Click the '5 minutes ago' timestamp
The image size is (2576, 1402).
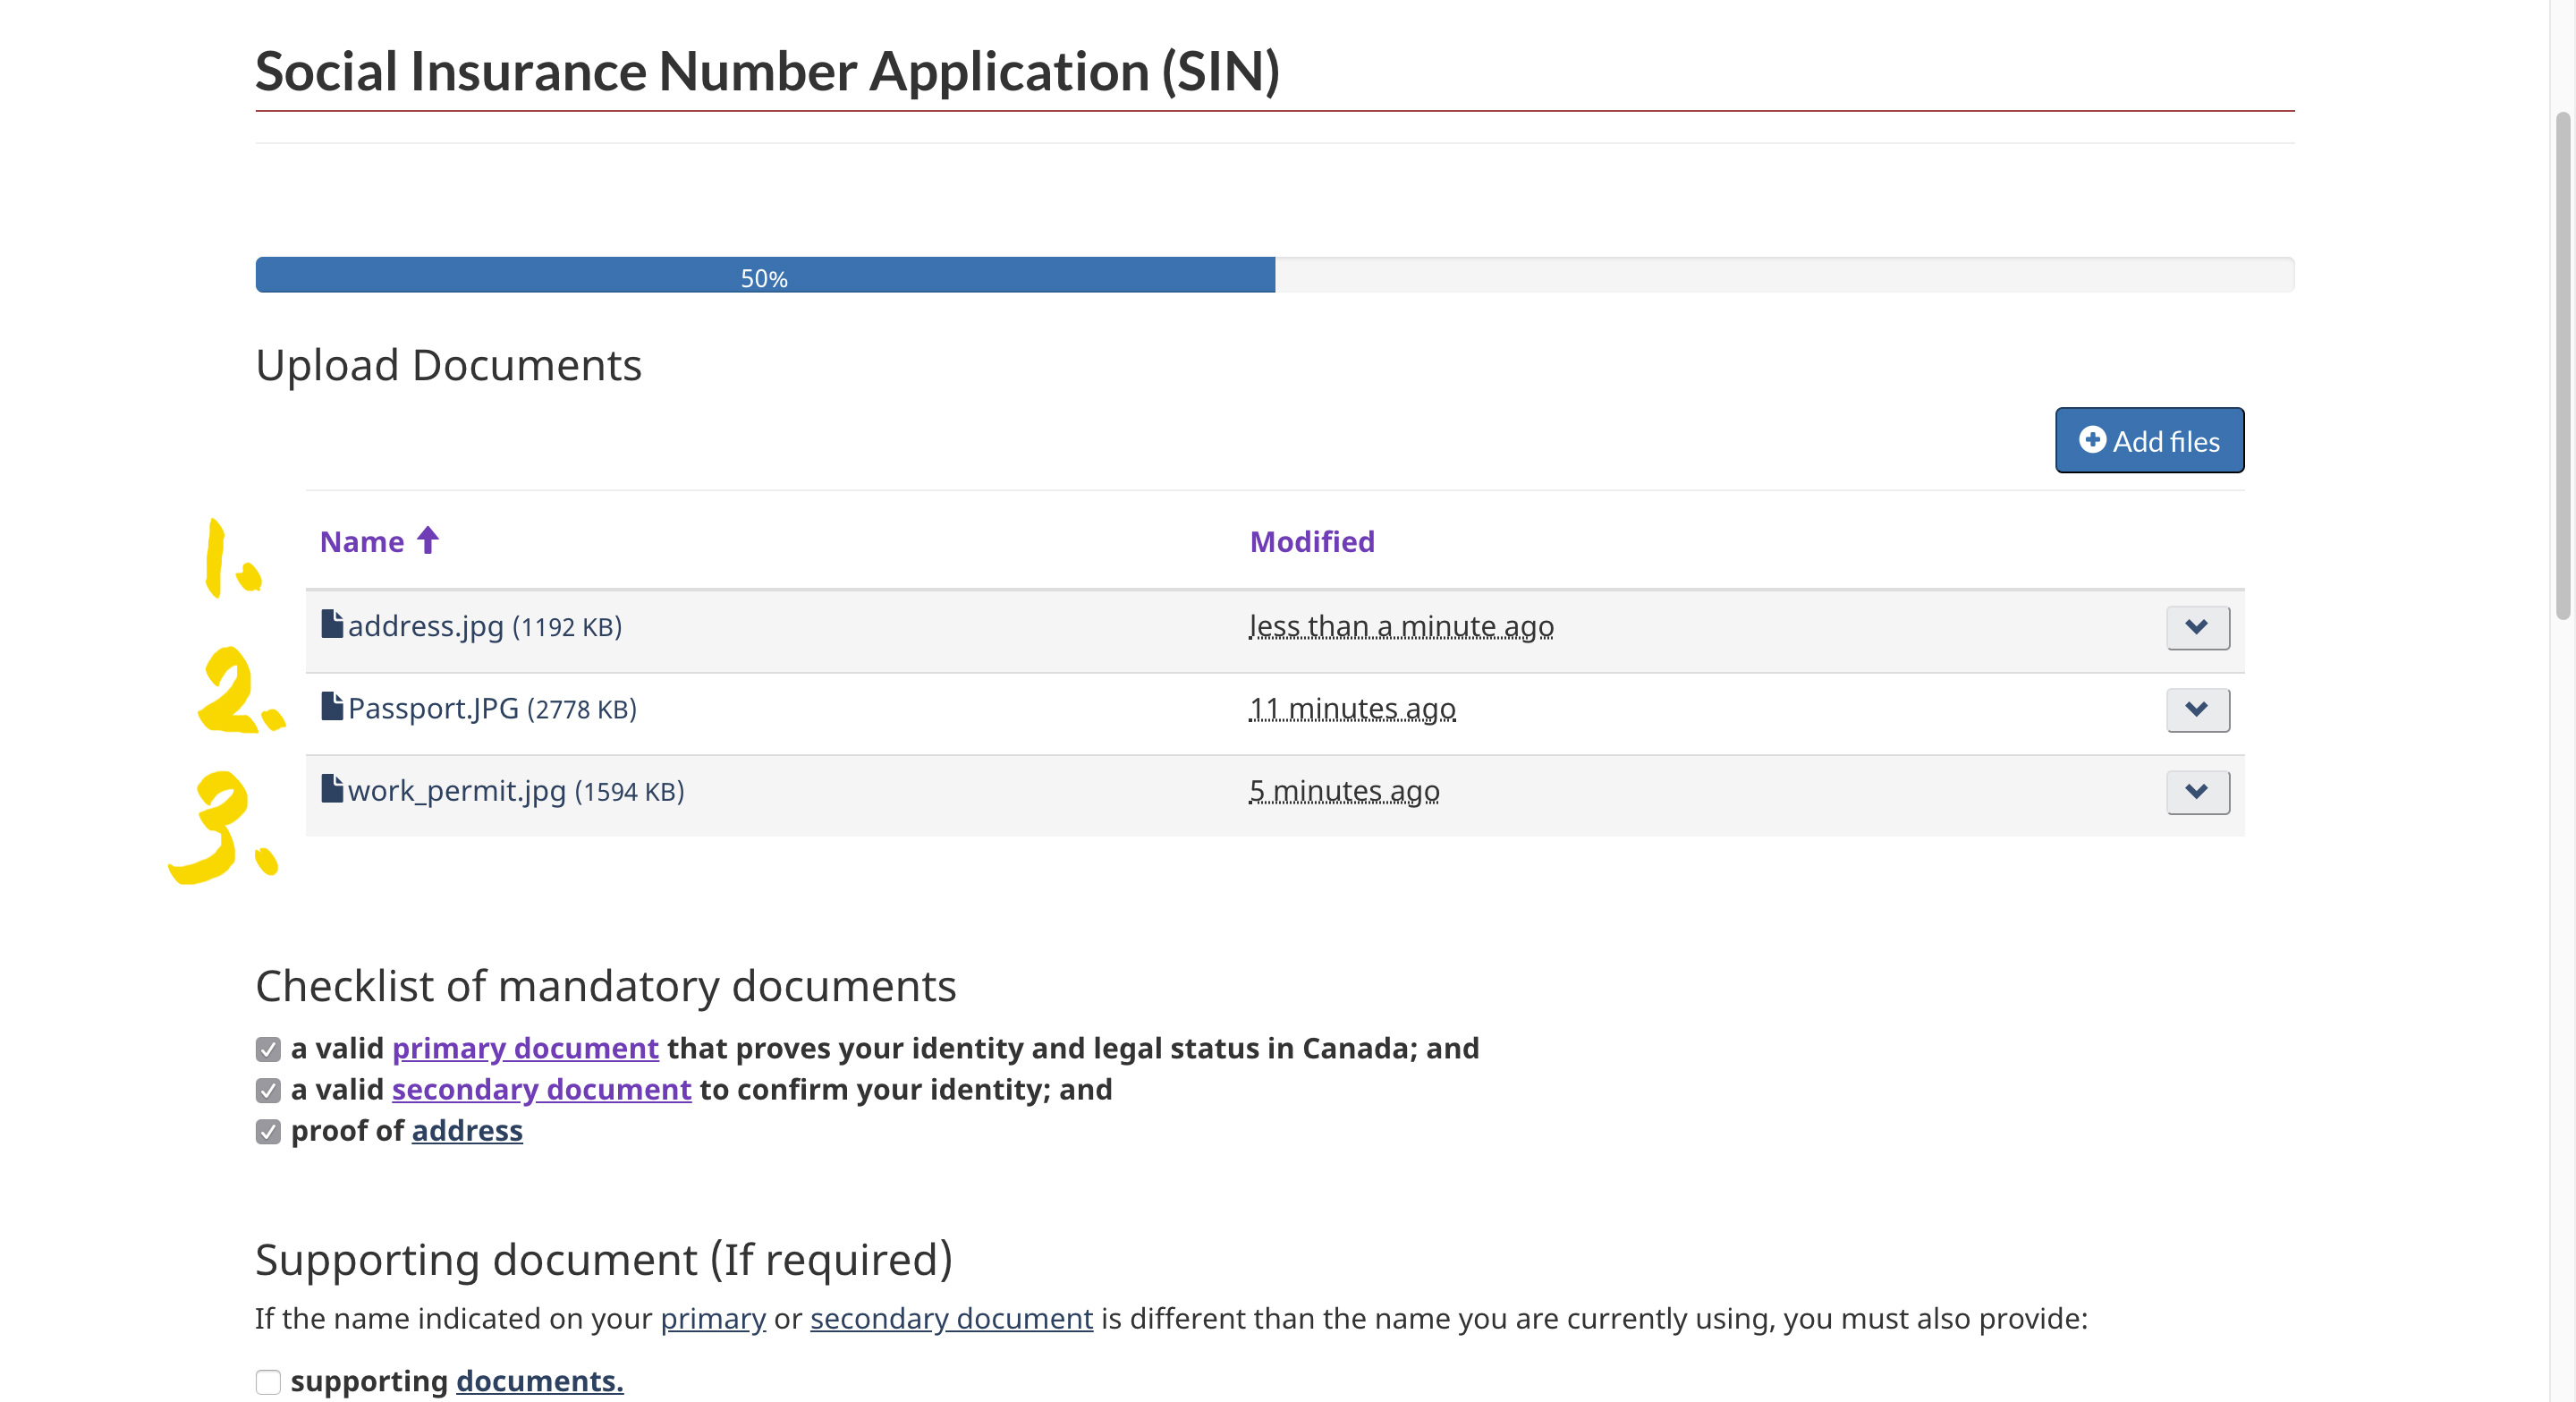(x=1344, y=790)
